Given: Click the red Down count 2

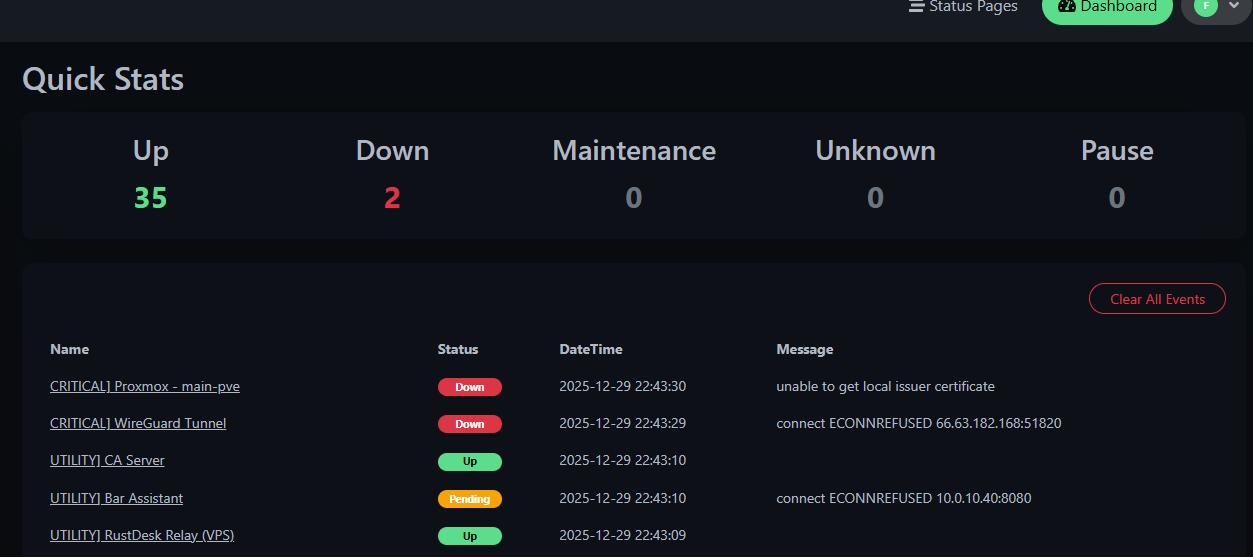Looking at the screenshot, I should (392, 198).
